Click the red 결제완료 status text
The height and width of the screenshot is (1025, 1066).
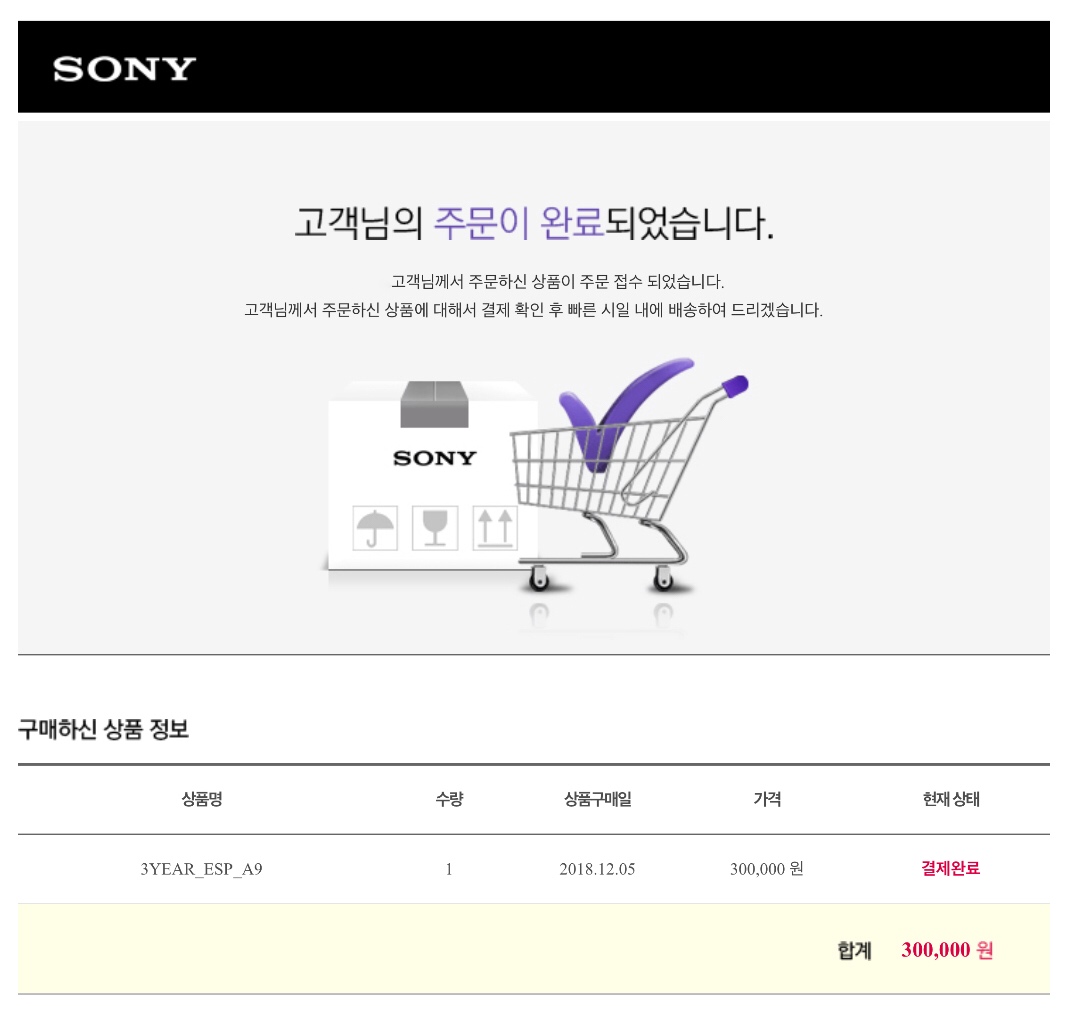950,868
